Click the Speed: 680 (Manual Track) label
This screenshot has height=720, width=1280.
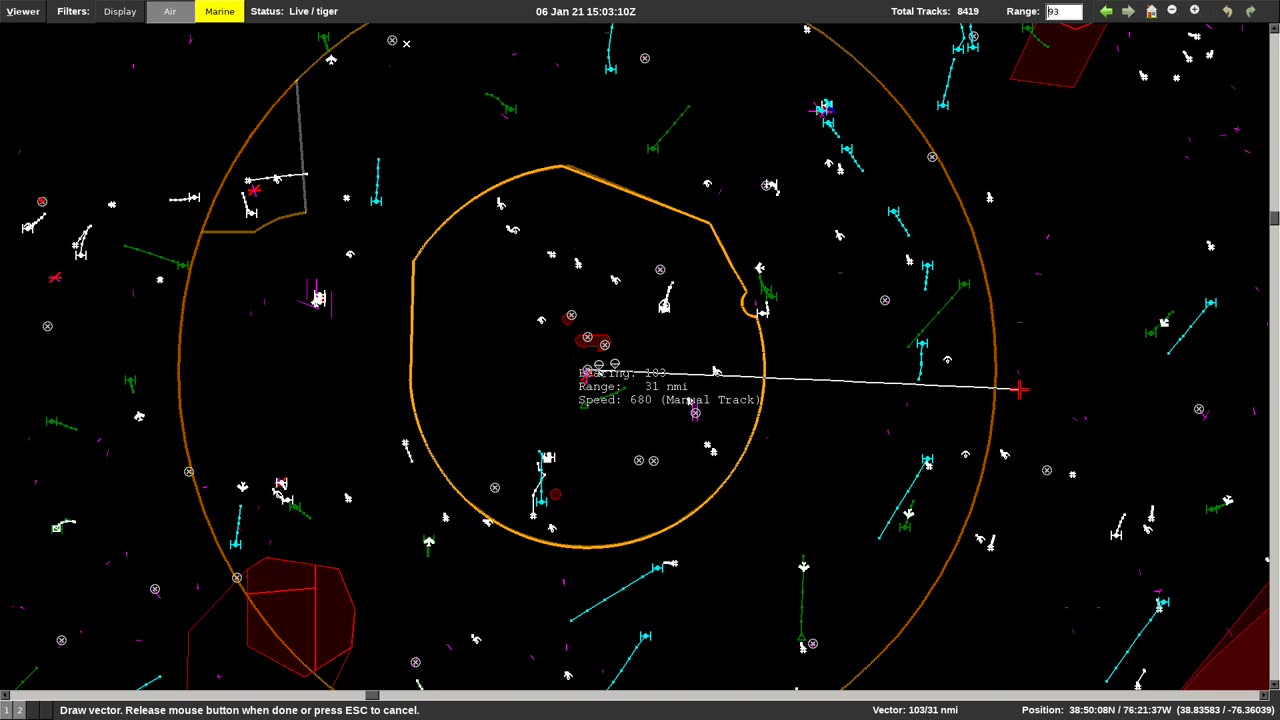(x=669, y=400)
